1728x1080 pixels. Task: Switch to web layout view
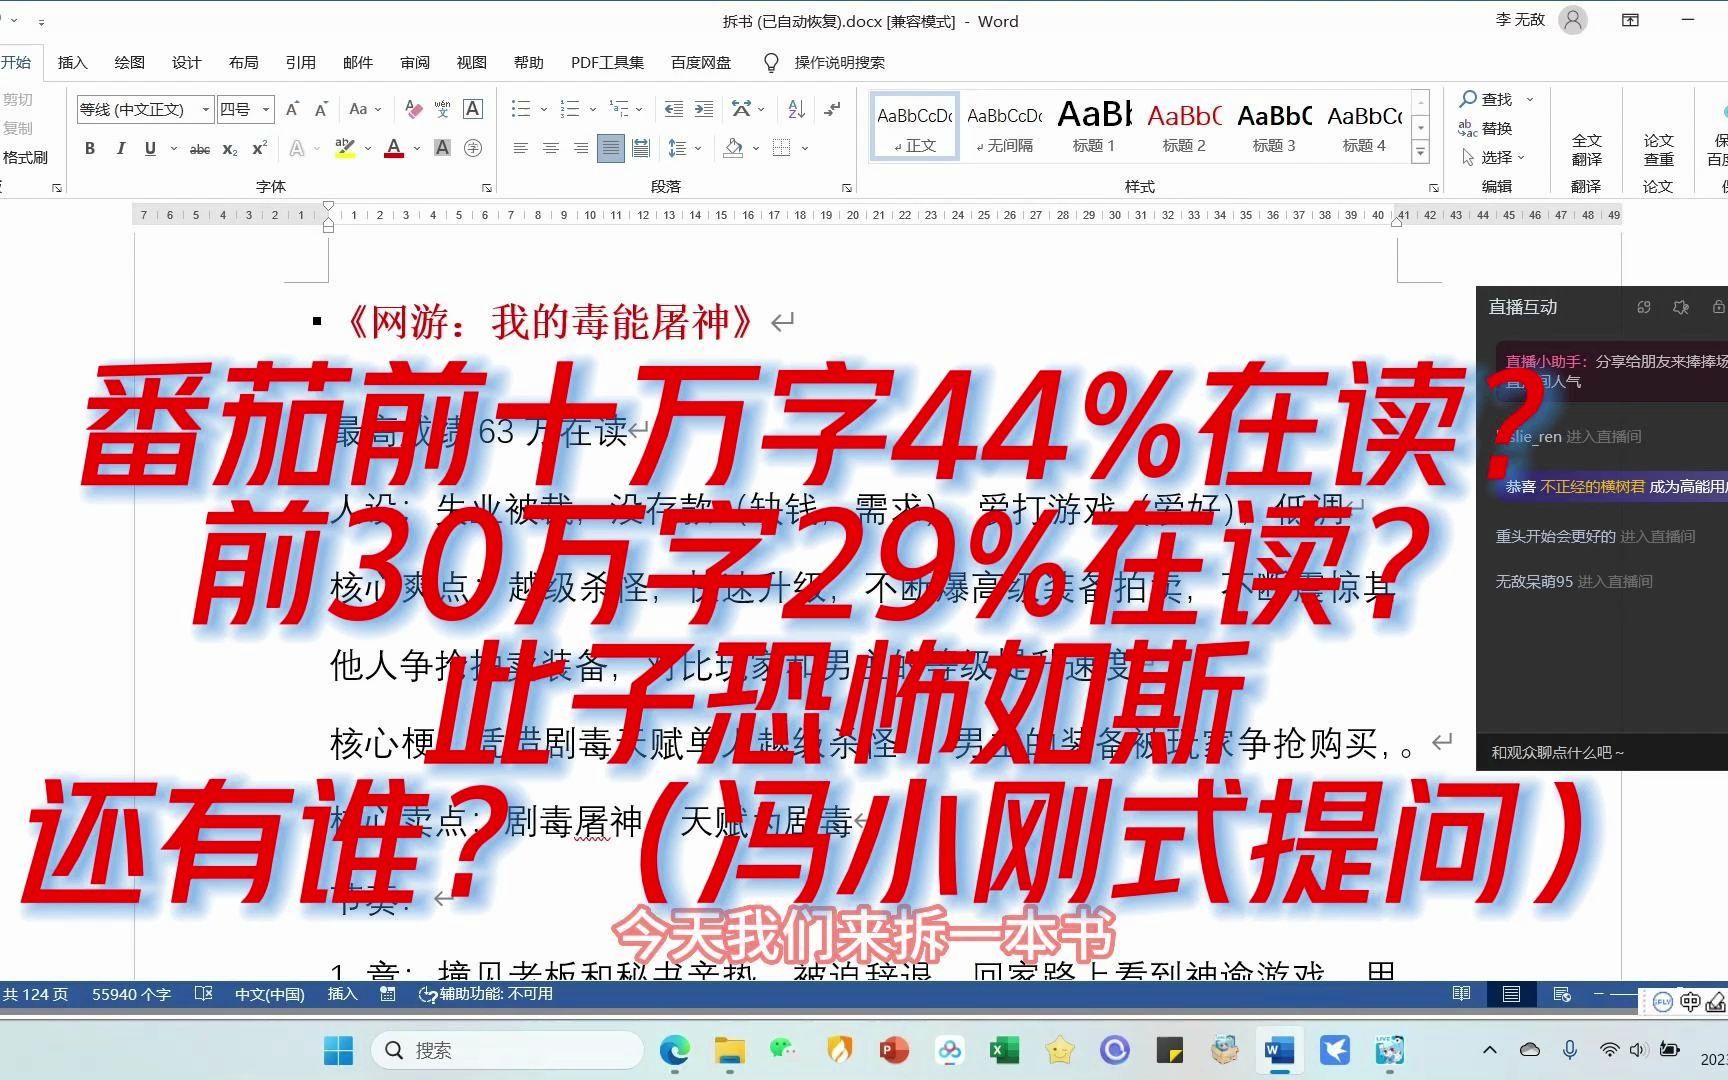tap(1561, 994)
